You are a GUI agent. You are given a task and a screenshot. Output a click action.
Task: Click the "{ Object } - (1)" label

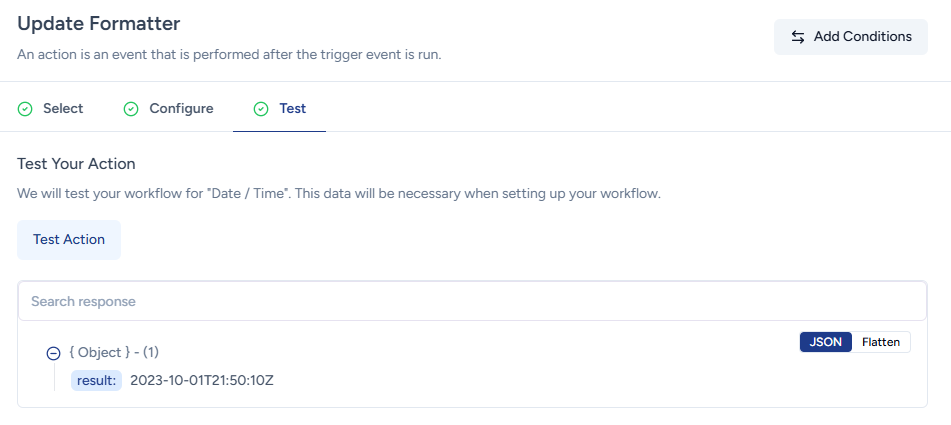(115, 353)
